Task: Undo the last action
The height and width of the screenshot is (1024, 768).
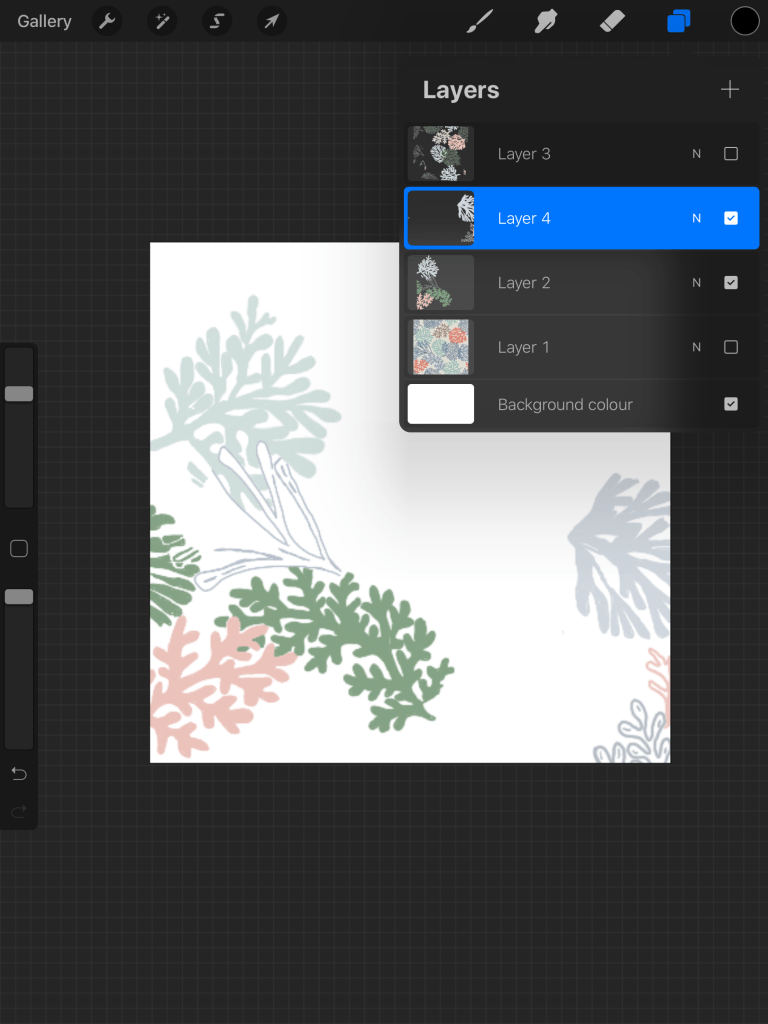Action: click(19, 774)
